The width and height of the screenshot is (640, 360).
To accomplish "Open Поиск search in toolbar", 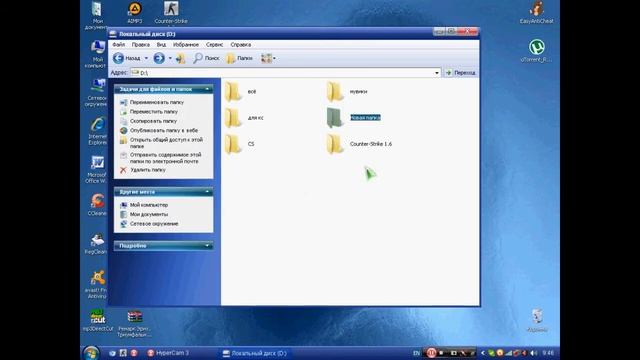I will 206,58.
